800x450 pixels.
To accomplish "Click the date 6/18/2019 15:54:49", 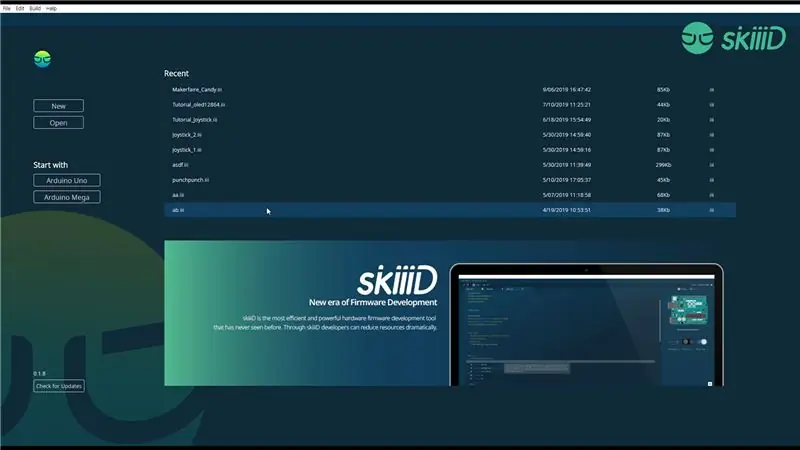I will [567, 120].
